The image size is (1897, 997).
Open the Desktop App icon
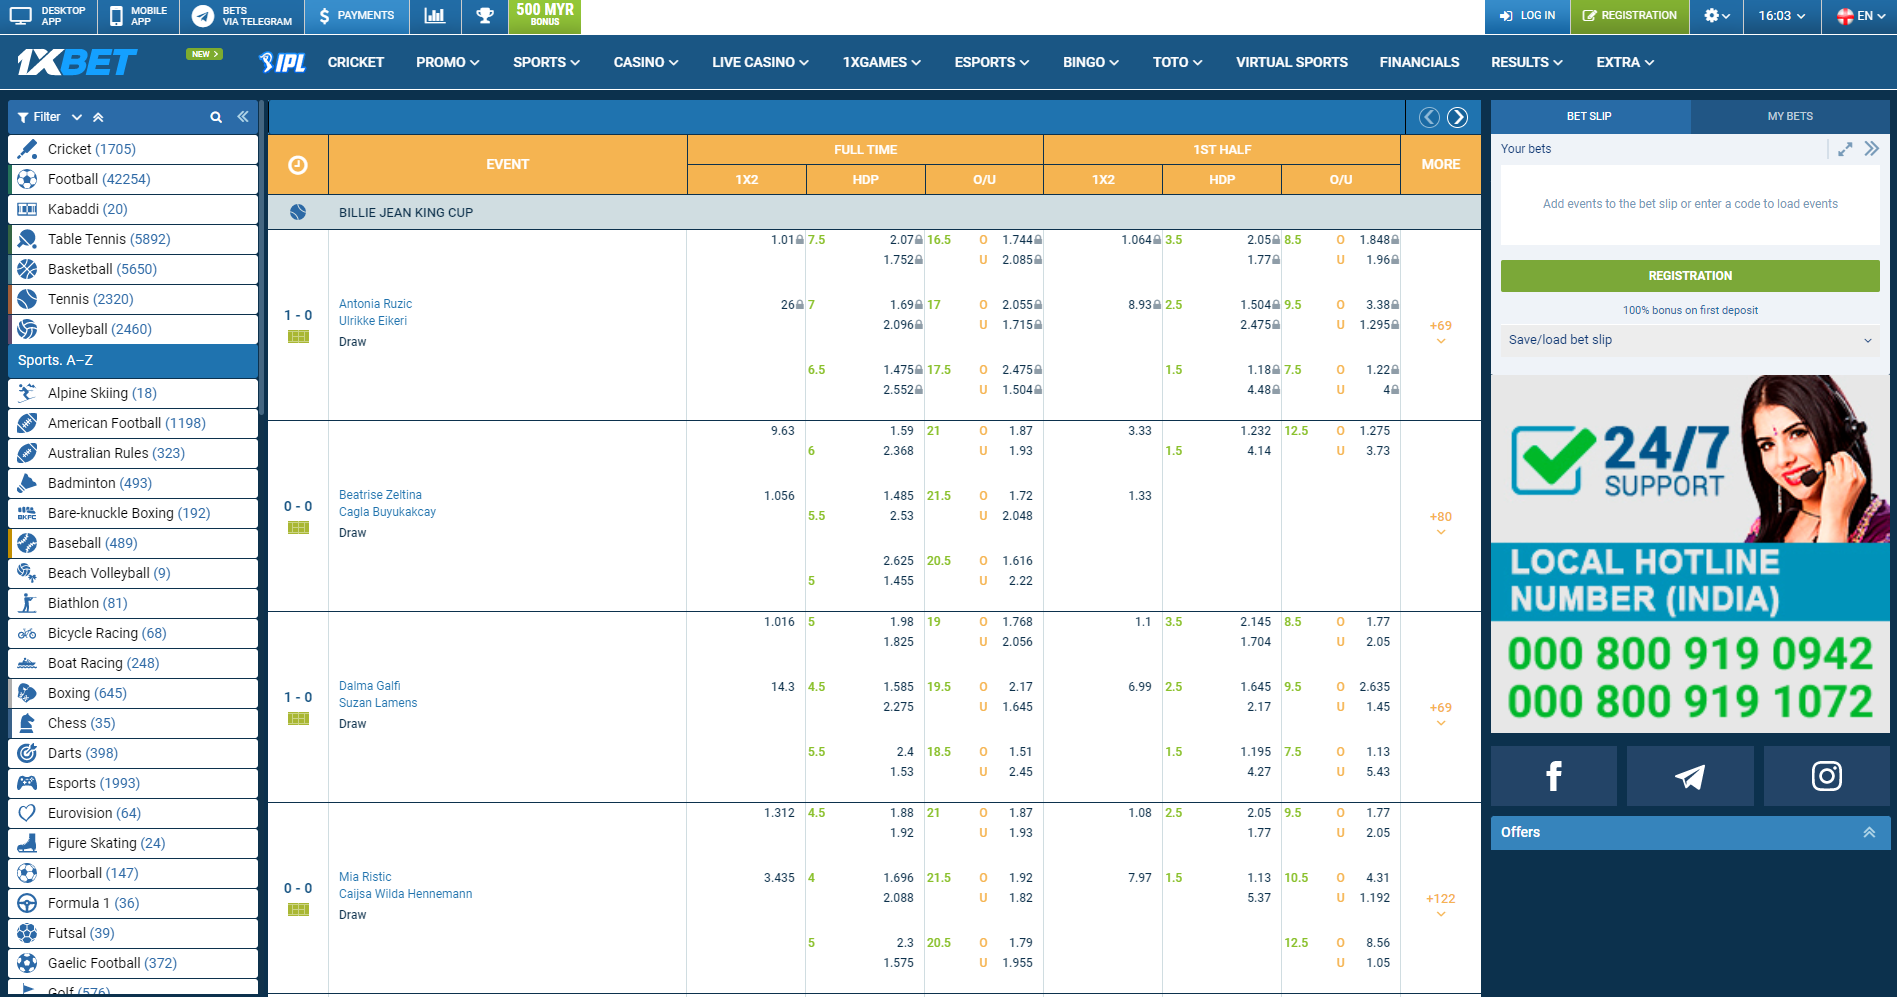tap(21, 16)
